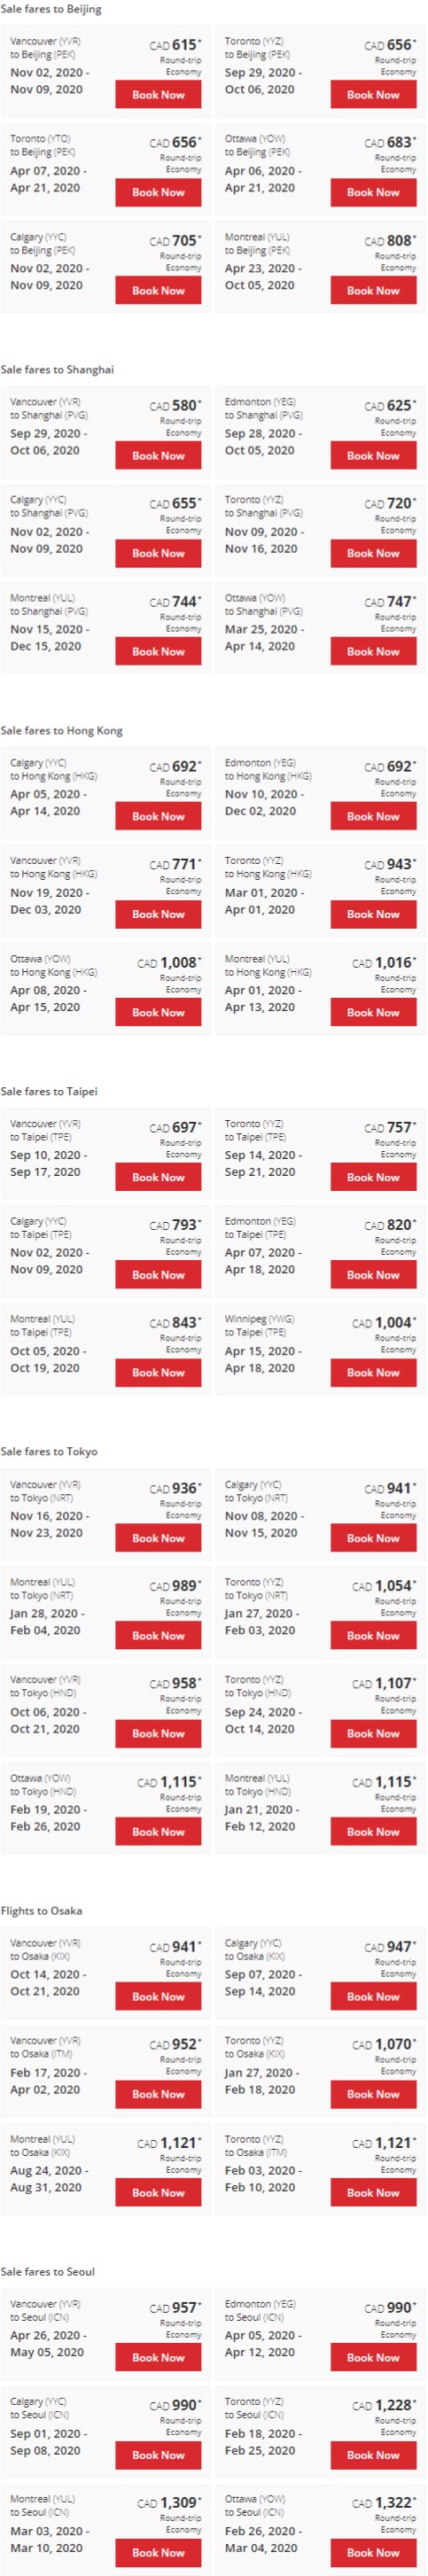This screenshot has height=2576, width=428.
Task: Book Ottawa to Tokyo HND CAD 1,115 fare
Action: 158,1832
